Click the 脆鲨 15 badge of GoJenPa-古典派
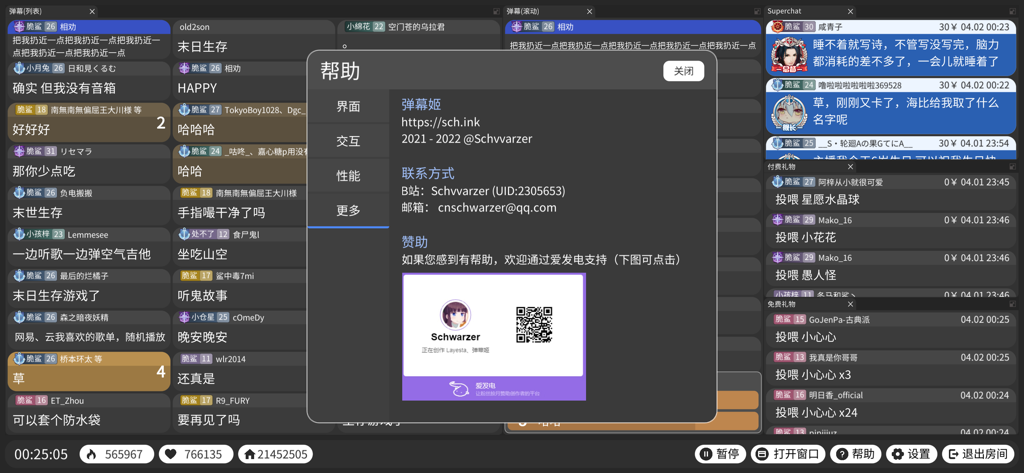Screen dimensions: 1024x473 790,319
